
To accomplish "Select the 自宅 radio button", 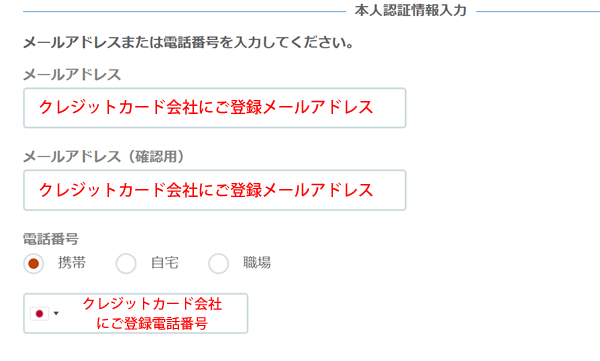I will tap(126, 264).
